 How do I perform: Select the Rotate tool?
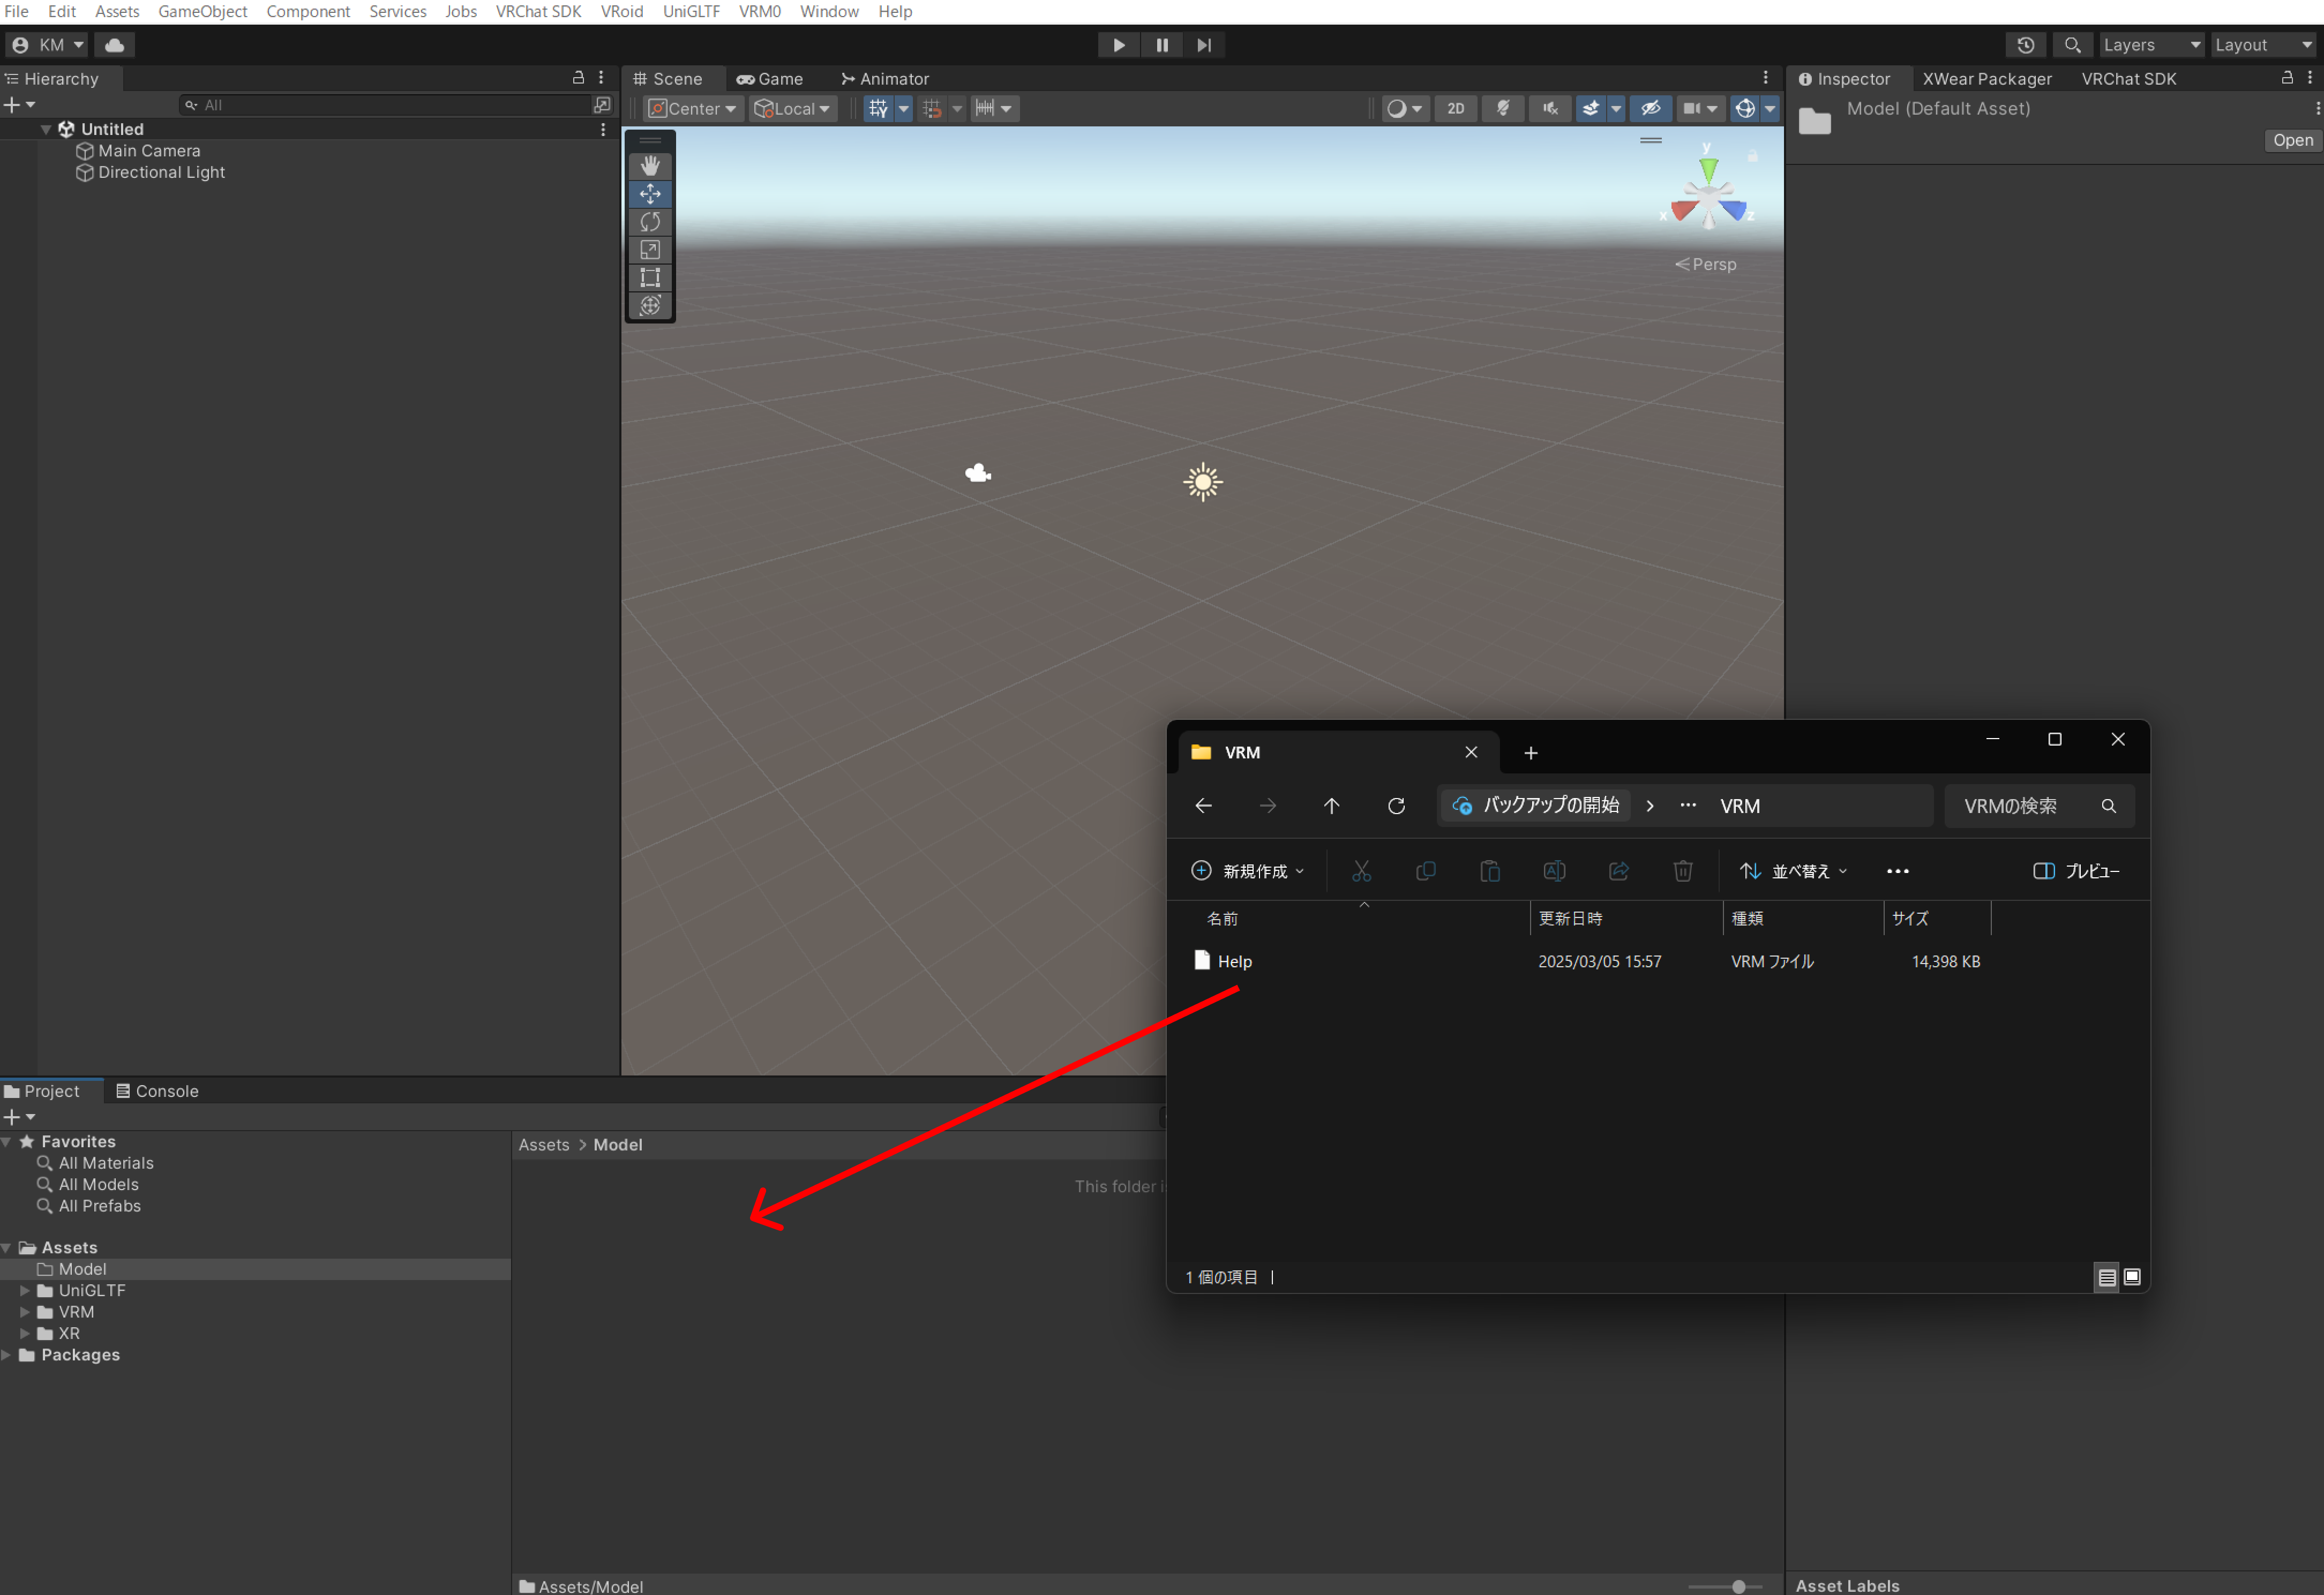coord(650,221)
